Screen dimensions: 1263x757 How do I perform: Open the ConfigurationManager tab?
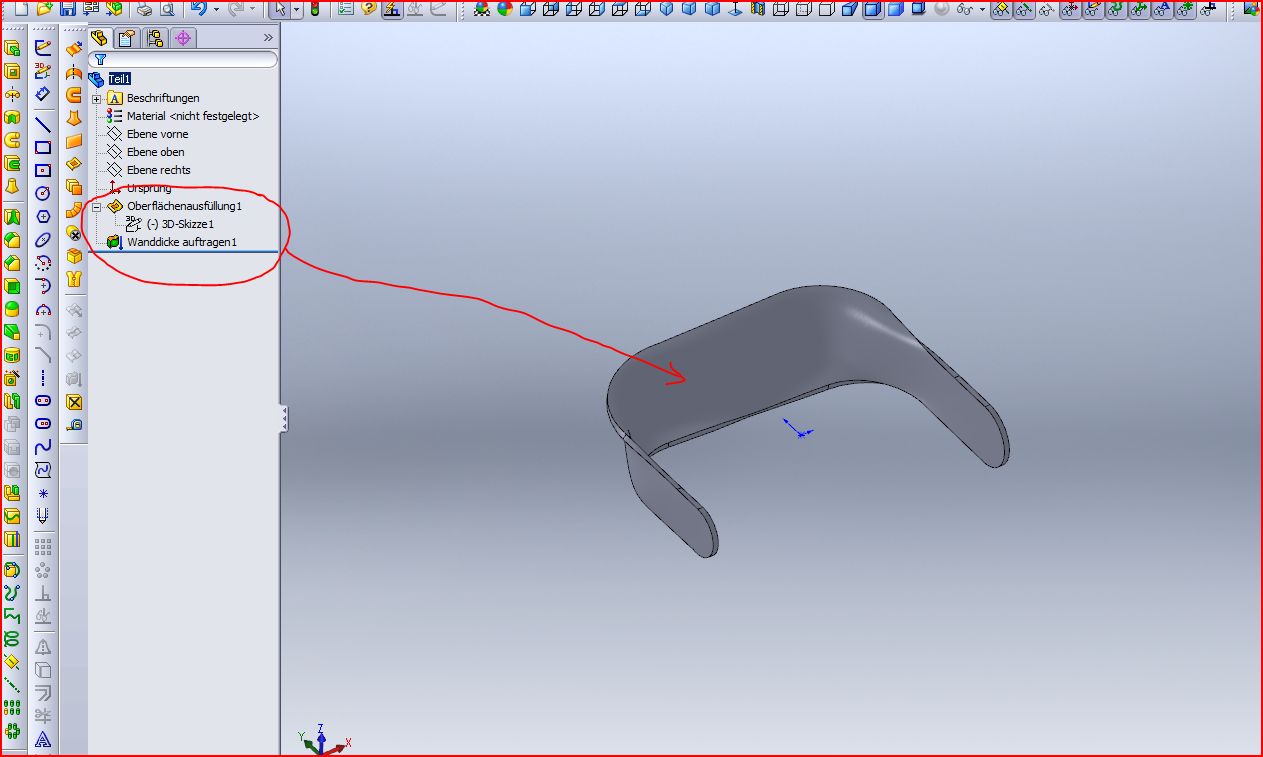154,38
